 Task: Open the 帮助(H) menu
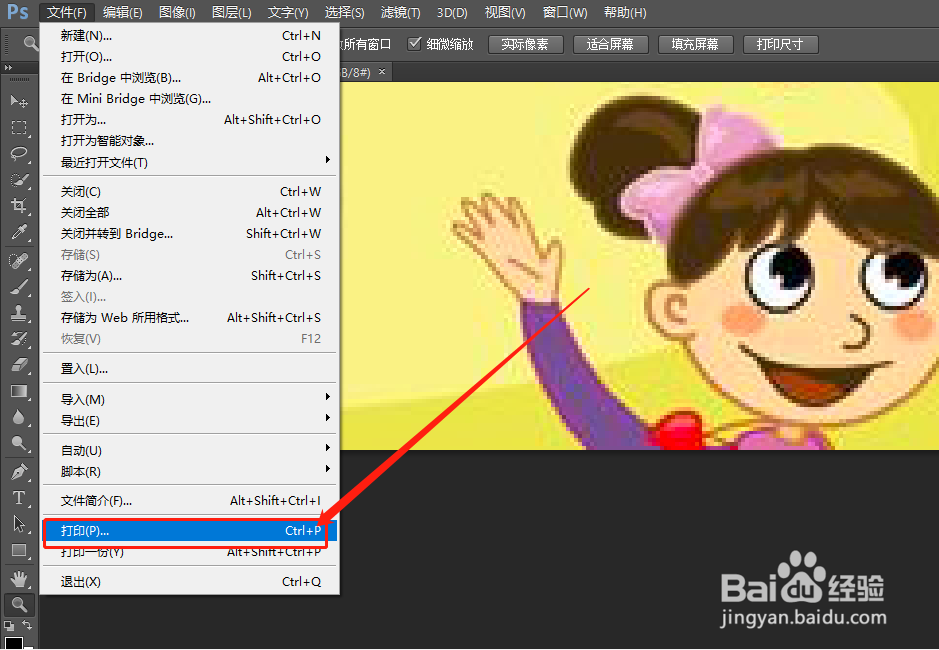point(625,12)
